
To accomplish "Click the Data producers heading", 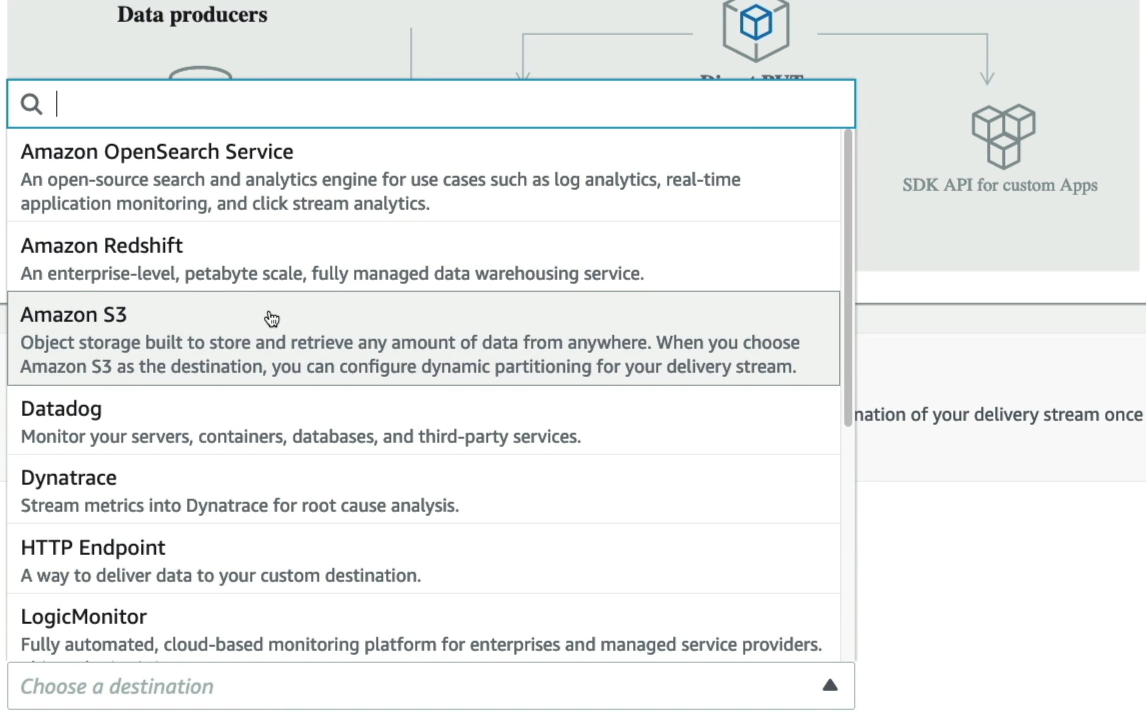I will (192, 15).
